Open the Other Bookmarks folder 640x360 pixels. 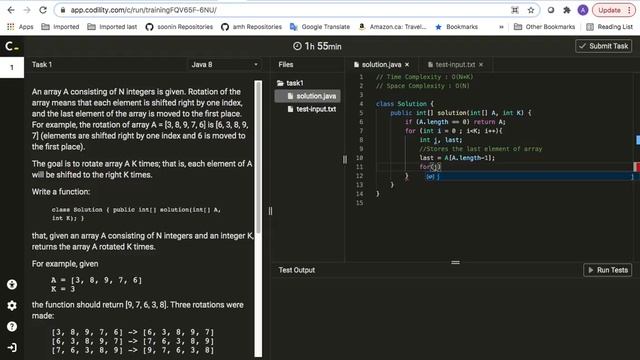tap(544, 27)
